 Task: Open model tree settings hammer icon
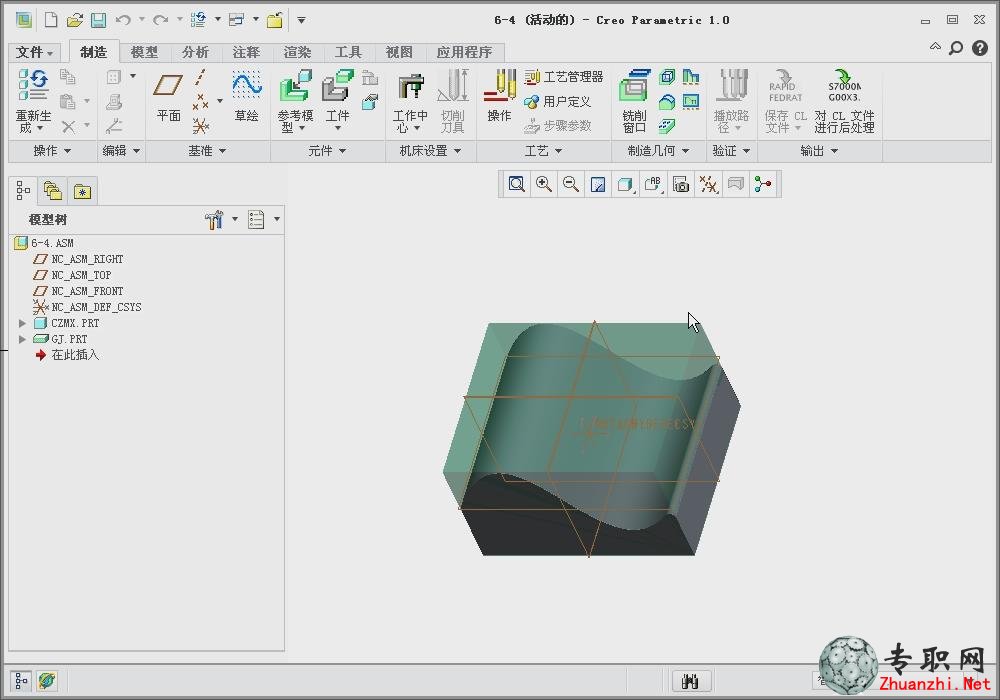214,220
